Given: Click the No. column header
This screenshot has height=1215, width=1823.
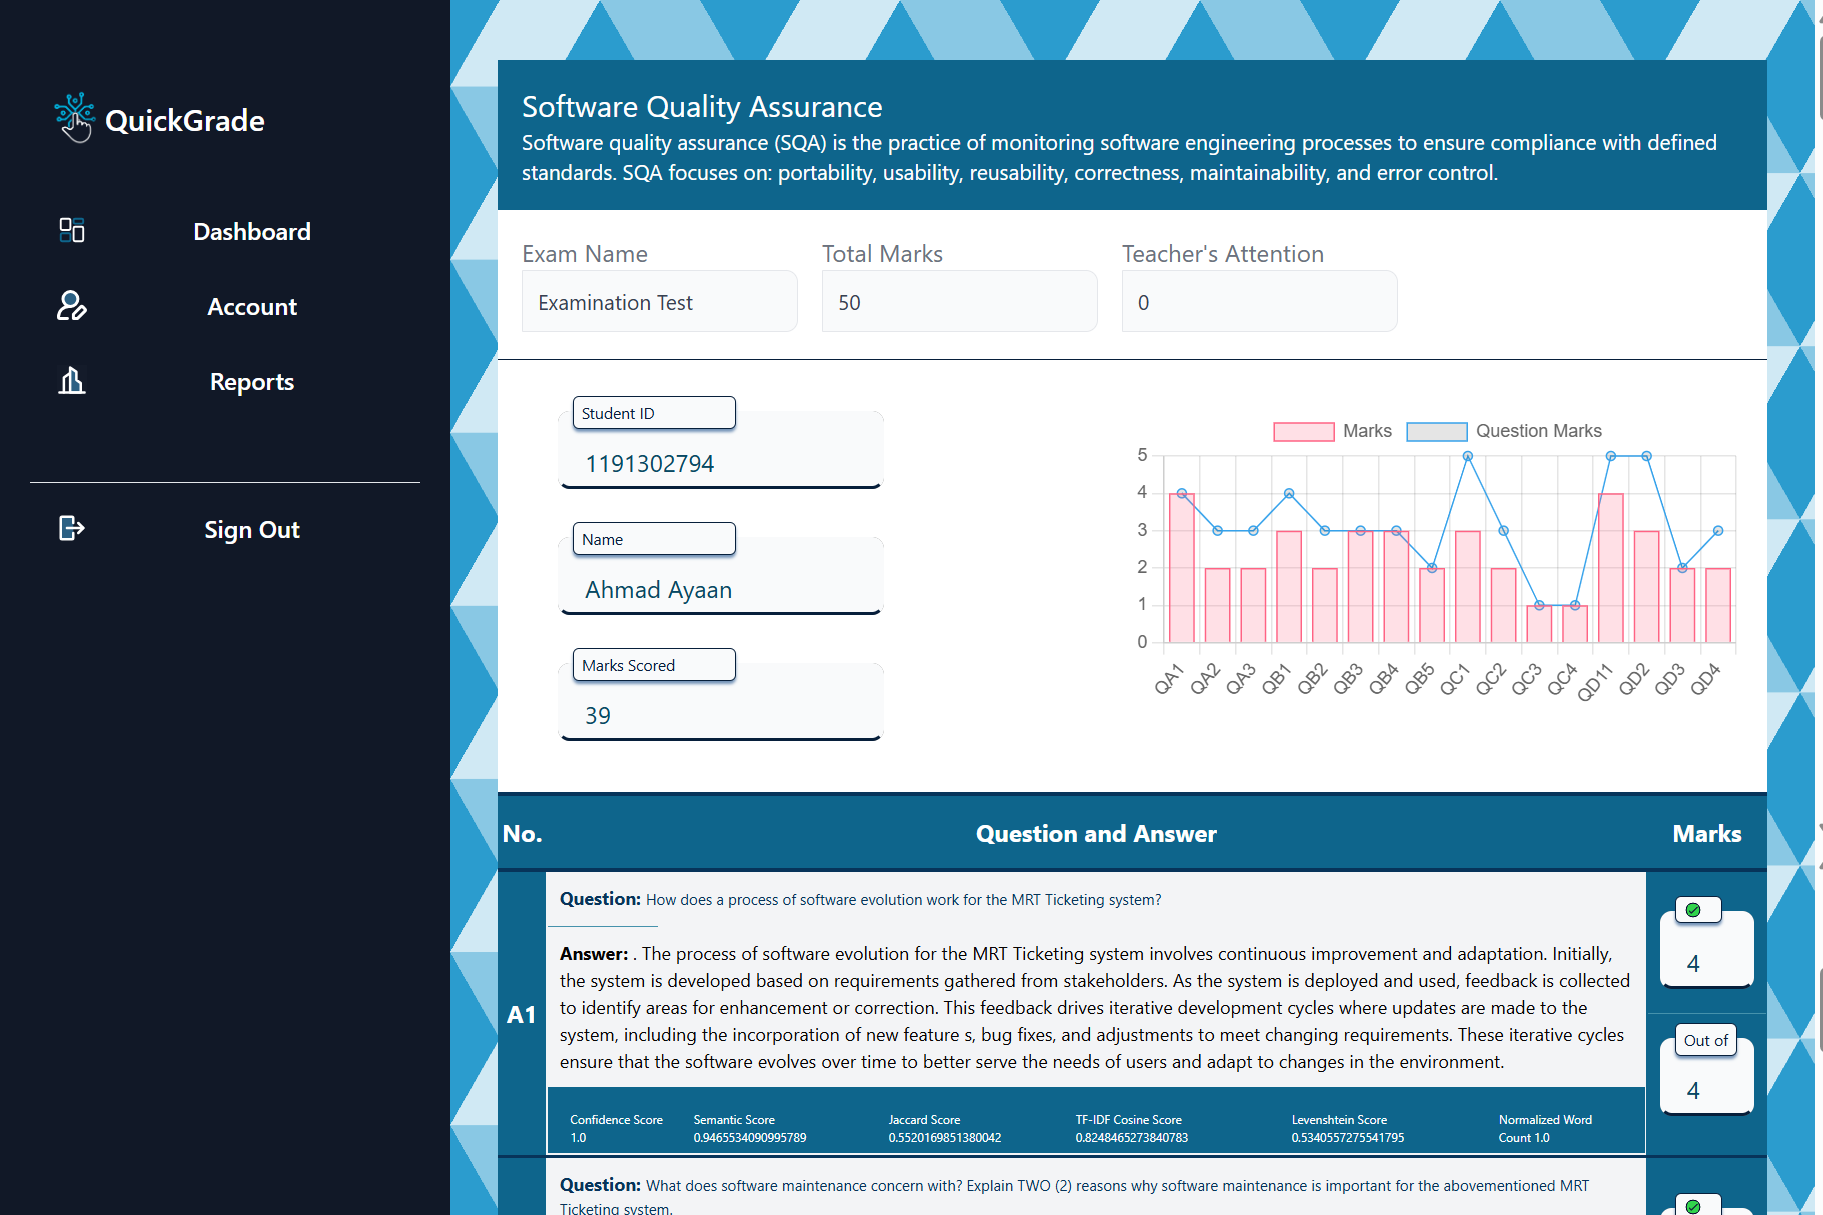Looking at the screenshot, I should coord(522,834).
